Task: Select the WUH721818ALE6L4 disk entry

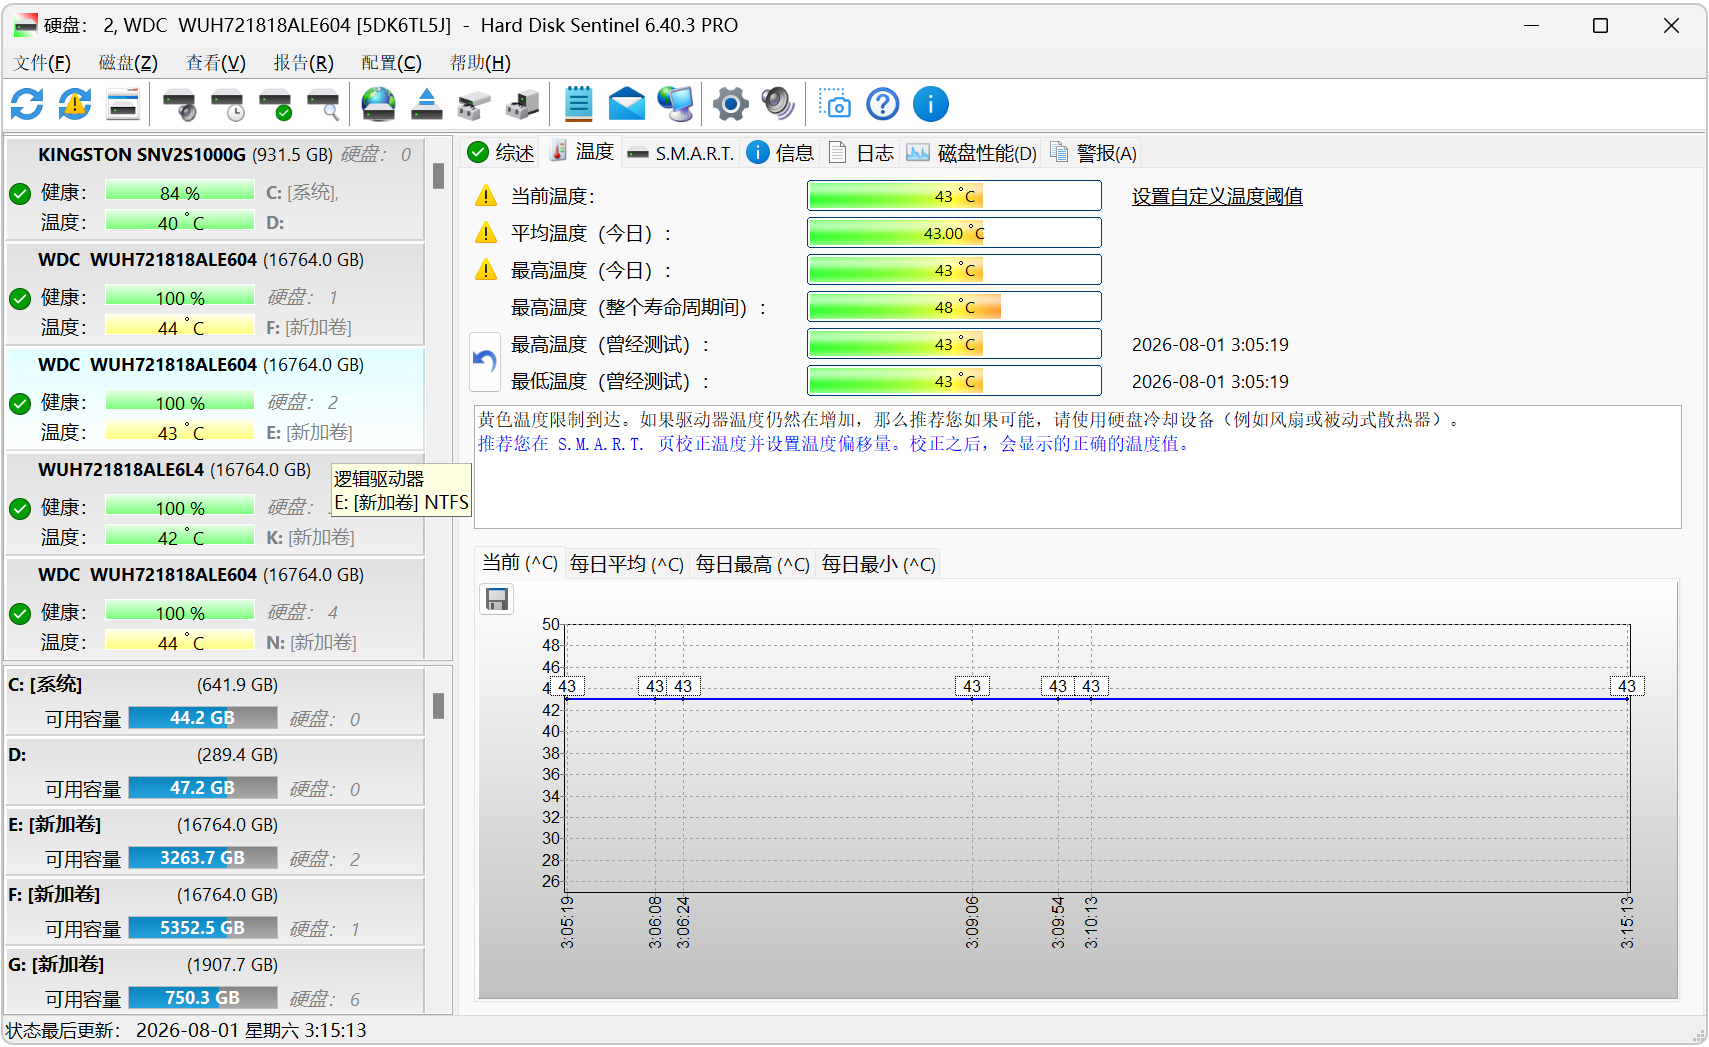Action: 215,504
